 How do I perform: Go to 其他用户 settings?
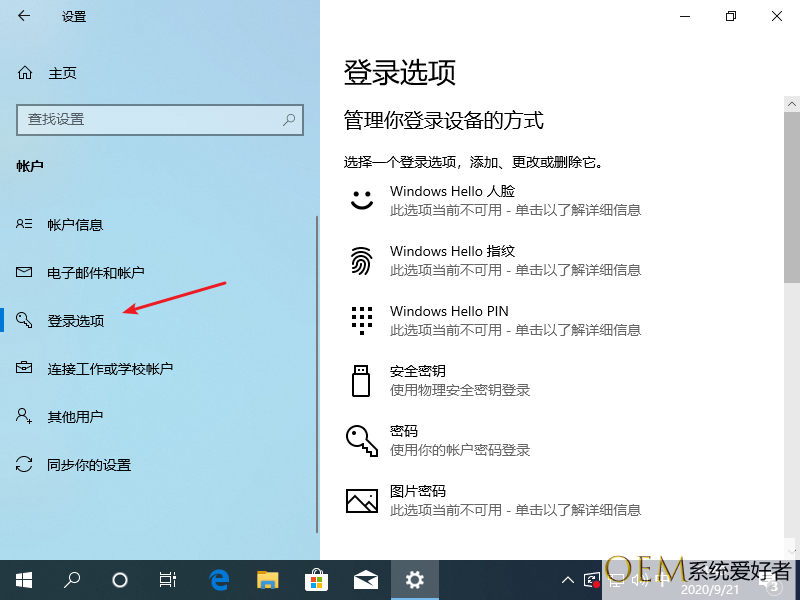pyautogui.click(x=75, y=417)
